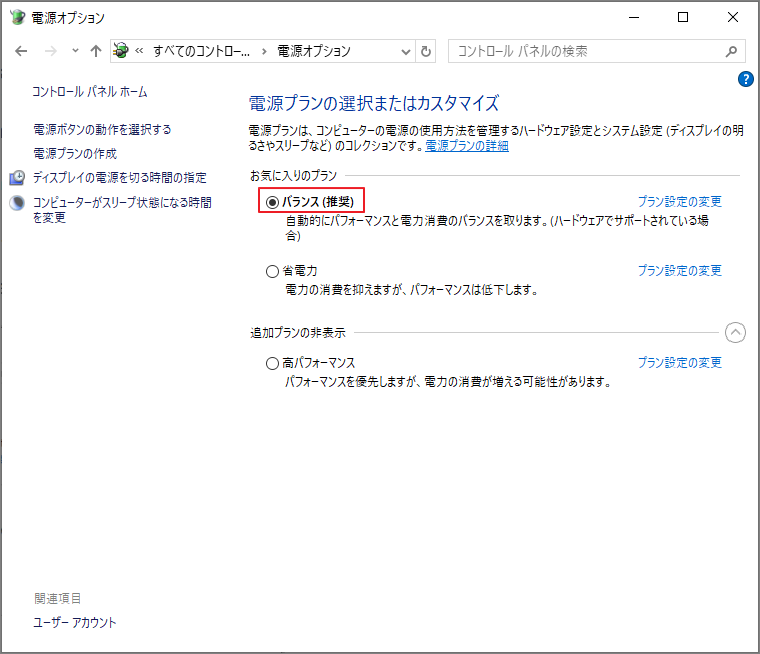Open プラン設定の変更 for 省電力 plan
760x654 pixels.
(680, 270)
